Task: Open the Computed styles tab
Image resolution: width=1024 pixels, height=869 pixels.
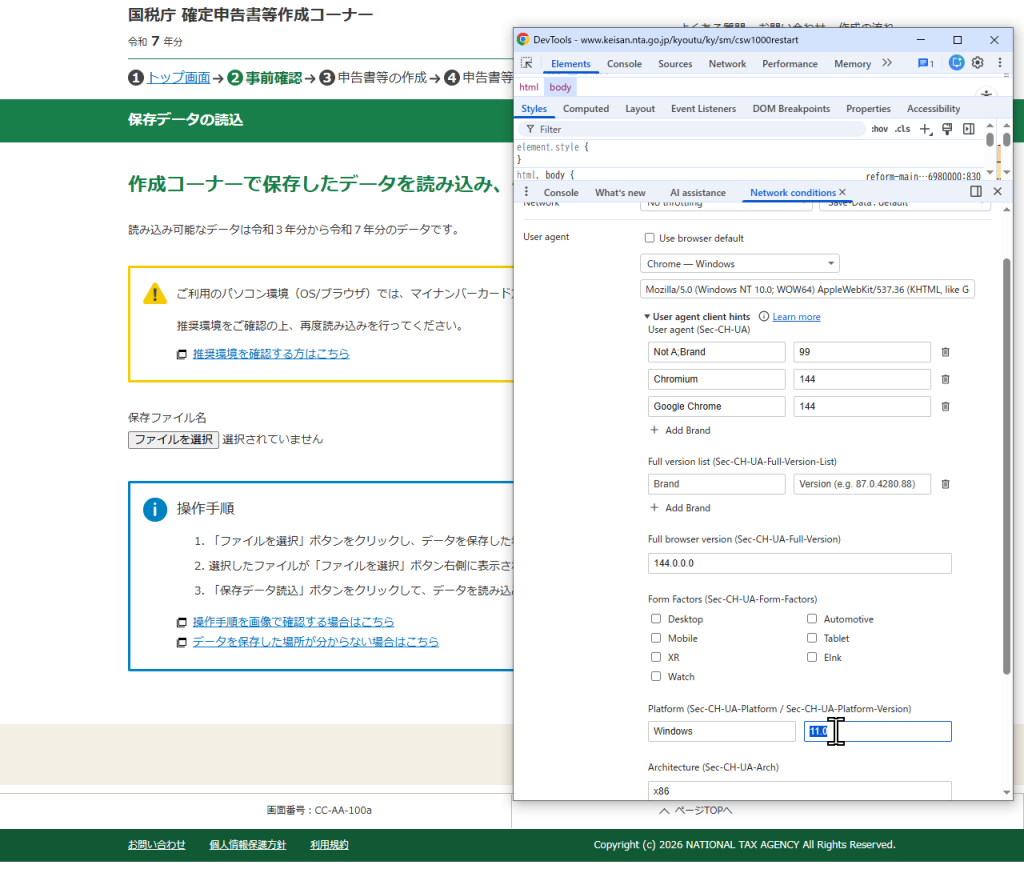Action: tap(586, 109)
